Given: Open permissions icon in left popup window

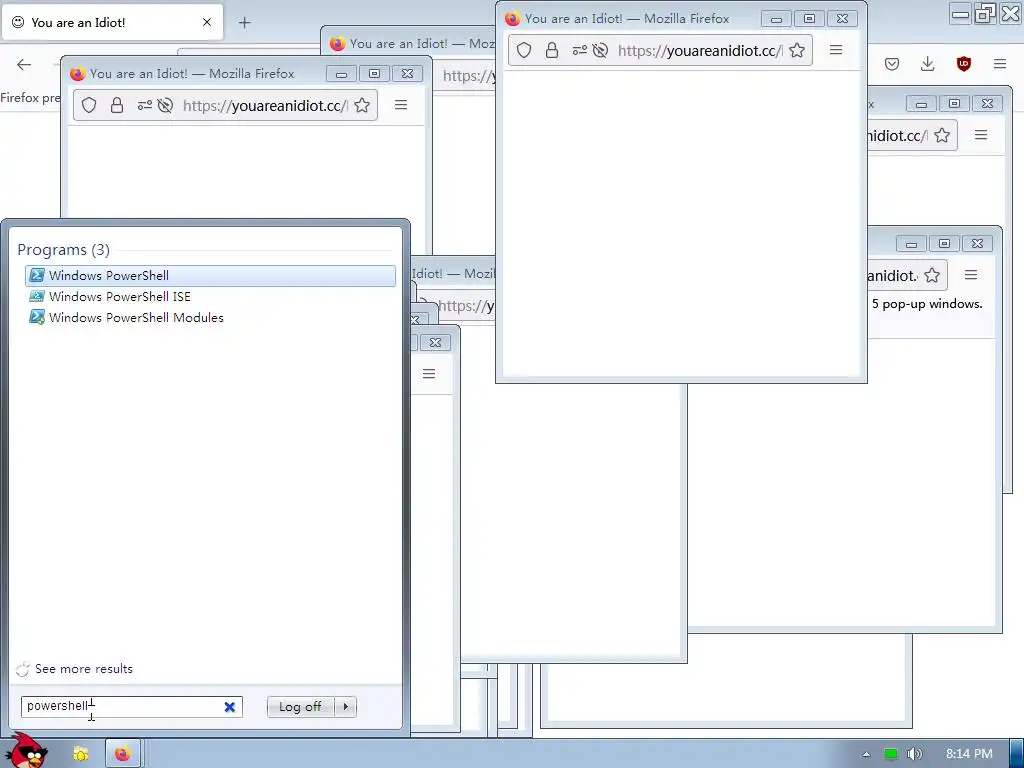Looking at the screenshot, I should (144, 105).
